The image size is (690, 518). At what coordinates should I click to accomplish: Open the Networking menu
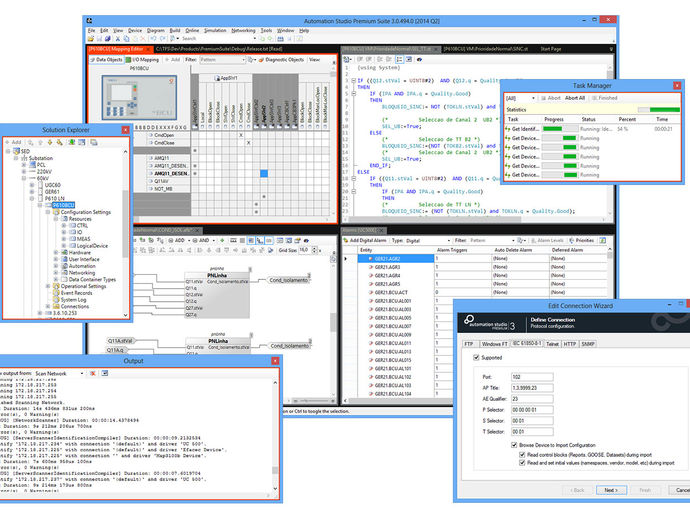(243, 30)
